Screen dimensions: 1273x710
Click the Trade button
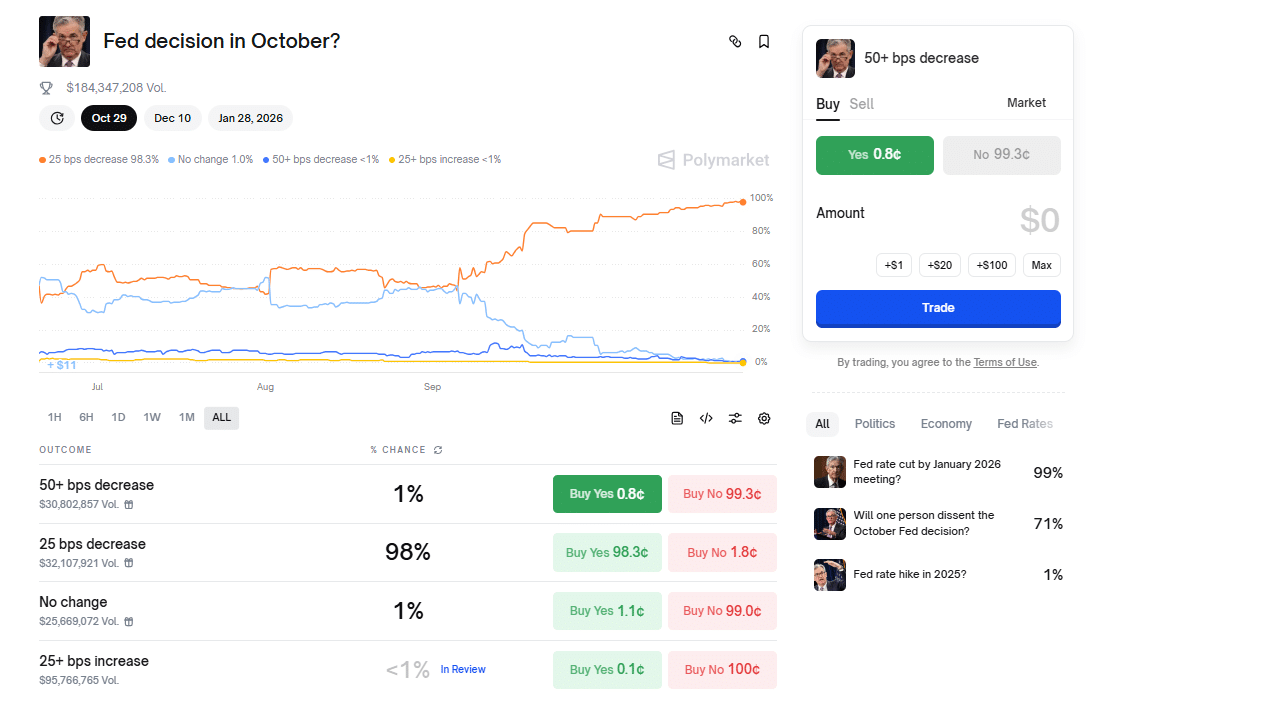pos(937,308)
